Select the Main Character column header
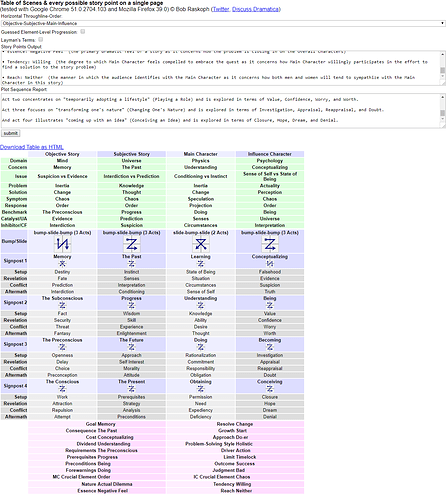This screenshot has height=500, width=446. pyautogui.click(x=201, y=154)
